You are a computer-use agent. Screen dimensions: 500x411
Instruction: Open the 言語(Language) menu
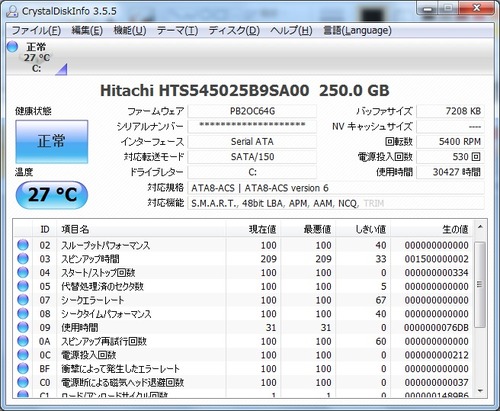click(x=357, y=31)
